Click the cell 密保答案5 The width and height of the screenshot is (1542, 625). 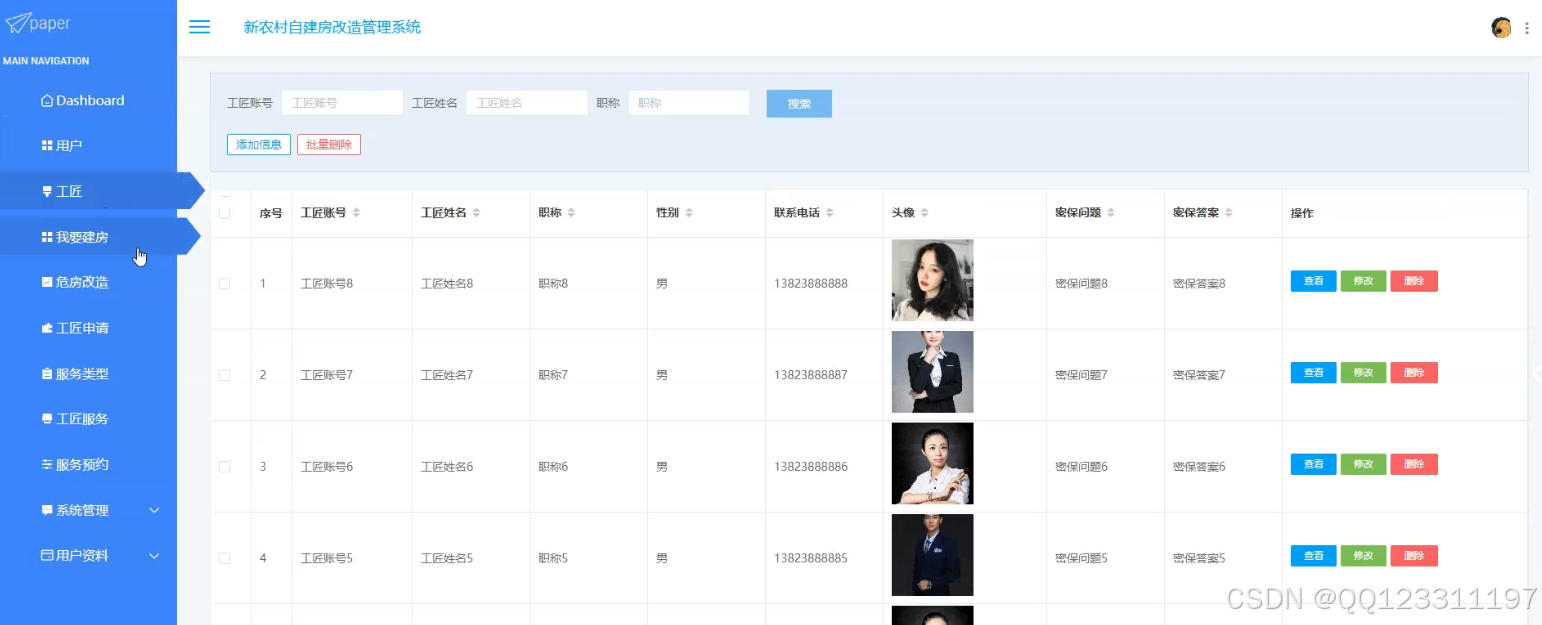click(x=1199, y=558)
